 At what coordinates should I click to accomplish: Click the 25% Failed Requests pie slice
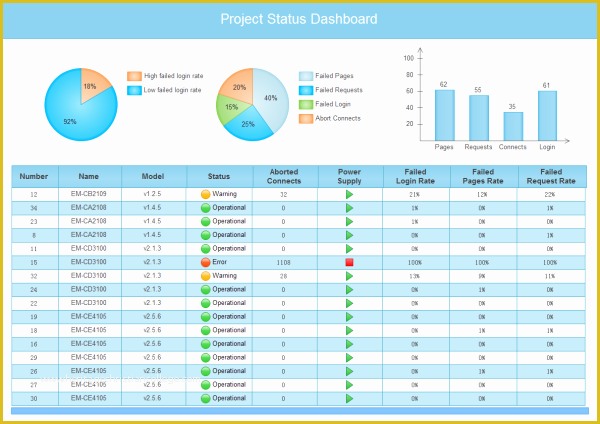point(249,123)
